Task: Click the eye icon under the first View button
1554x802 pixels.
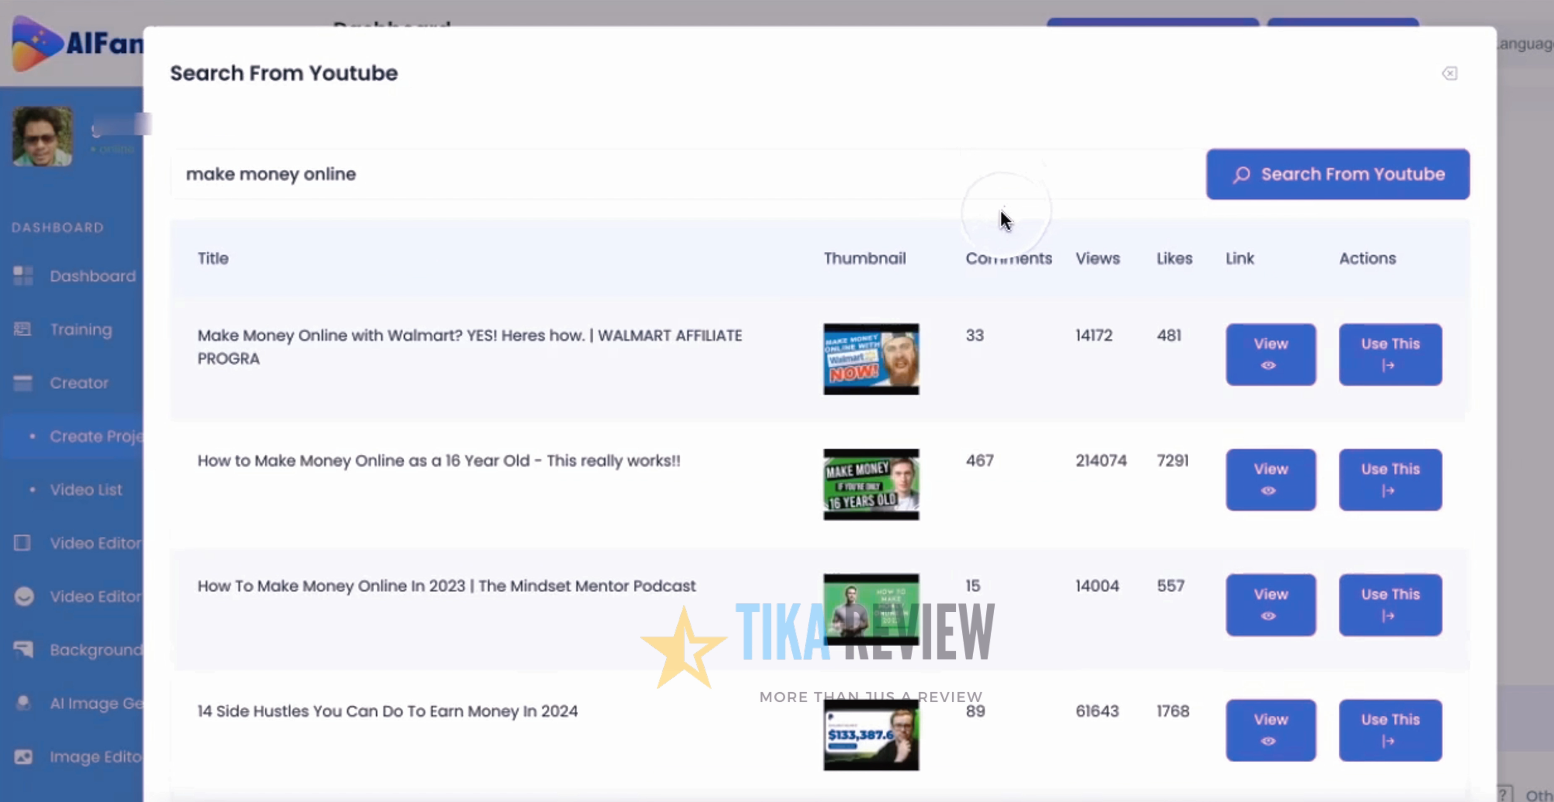Action: tap(1270, 367)
